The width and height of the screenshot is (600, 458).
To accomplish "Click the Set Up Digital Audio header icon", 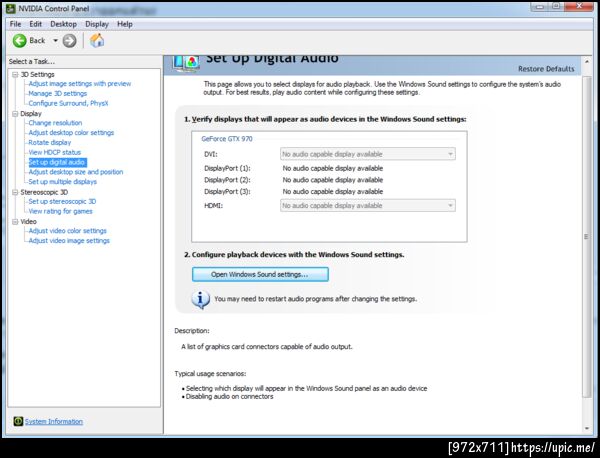I will pyautogui.click(x=186, y=63).
